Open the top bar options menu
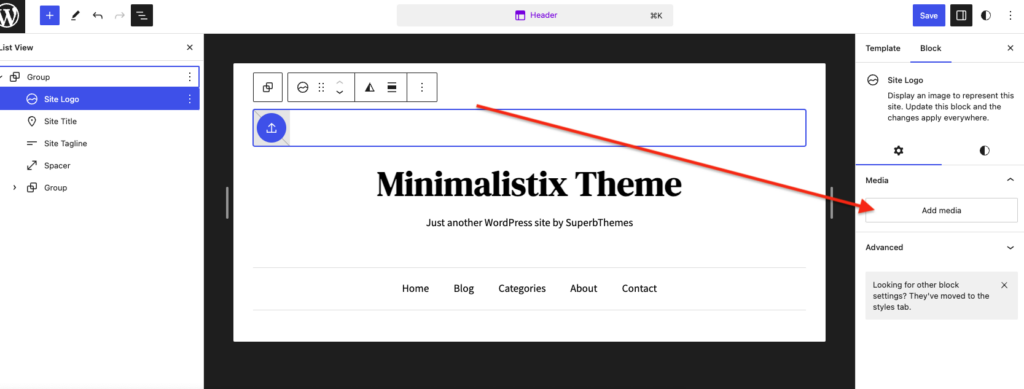 [x=1010, y=16]
